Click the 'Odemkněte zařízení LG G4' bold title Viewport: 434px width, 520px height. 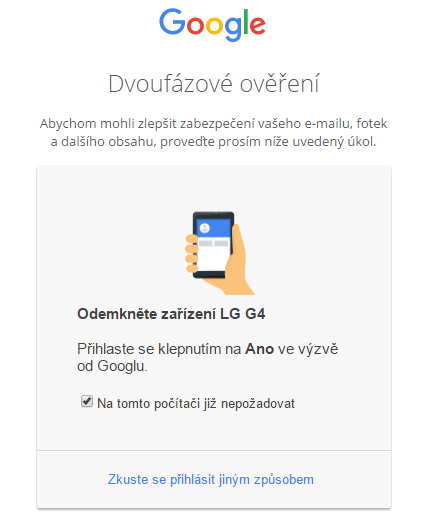pyautogui.click(x=171, y=314)
